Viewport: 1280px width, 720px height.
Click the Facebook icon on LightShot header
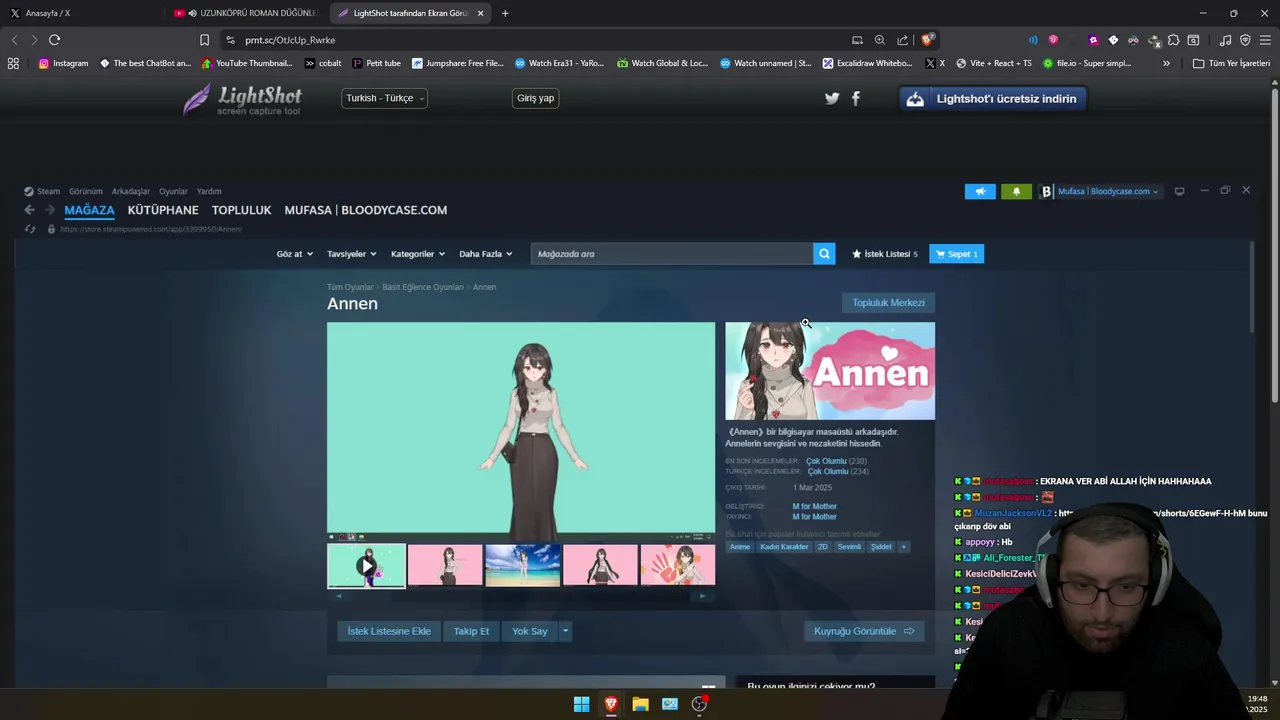[x=855, y=98]
